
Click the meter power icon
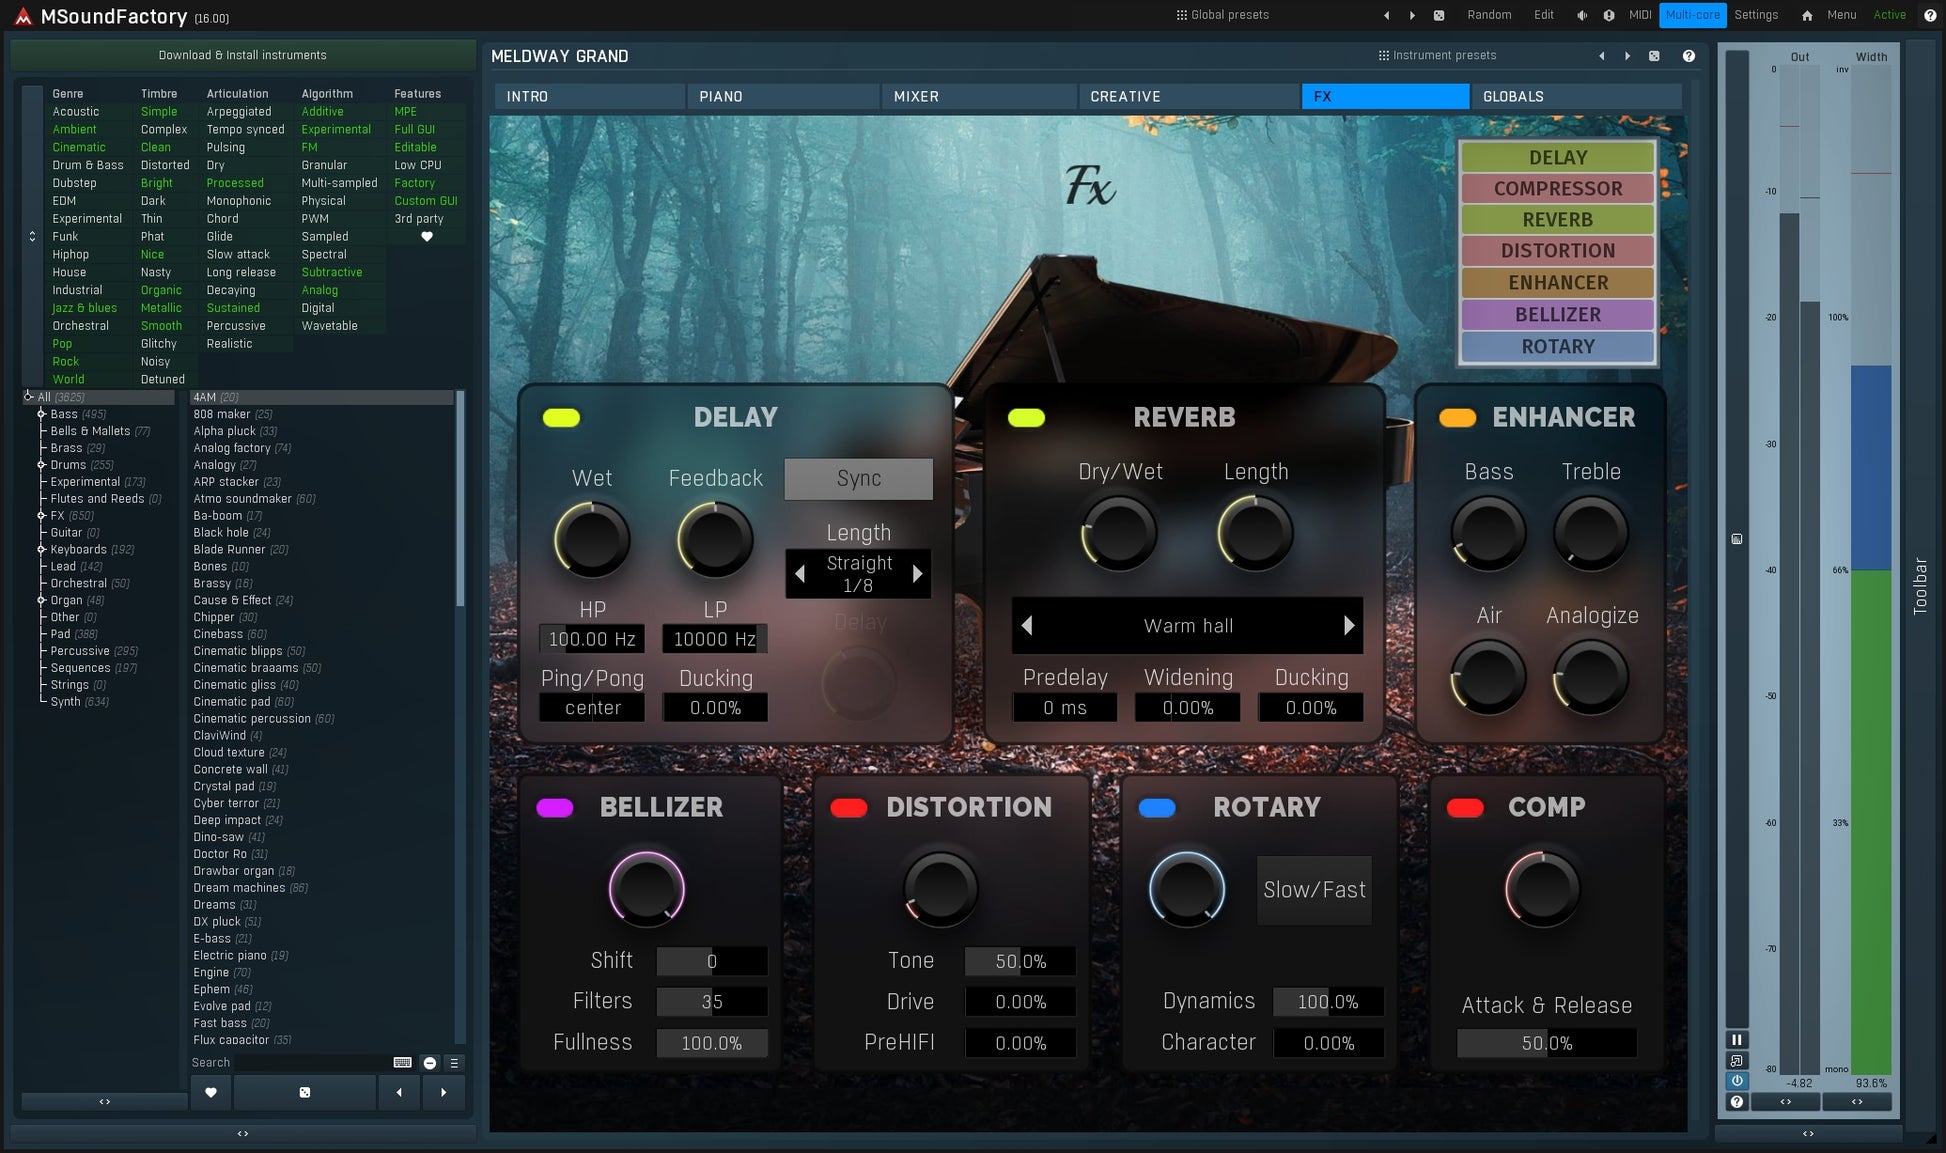click(x=1737, y=1081)
